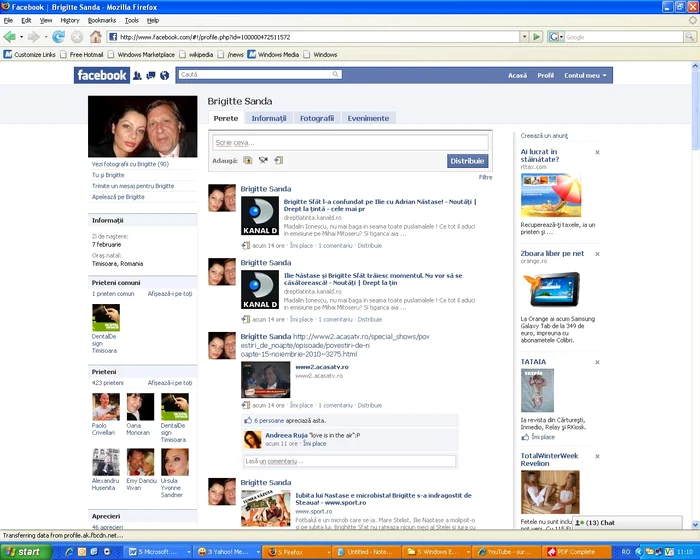The image size is (700, 560).
Task: Reload the page with the refresh icon
Action: click(x=58, y=37)
